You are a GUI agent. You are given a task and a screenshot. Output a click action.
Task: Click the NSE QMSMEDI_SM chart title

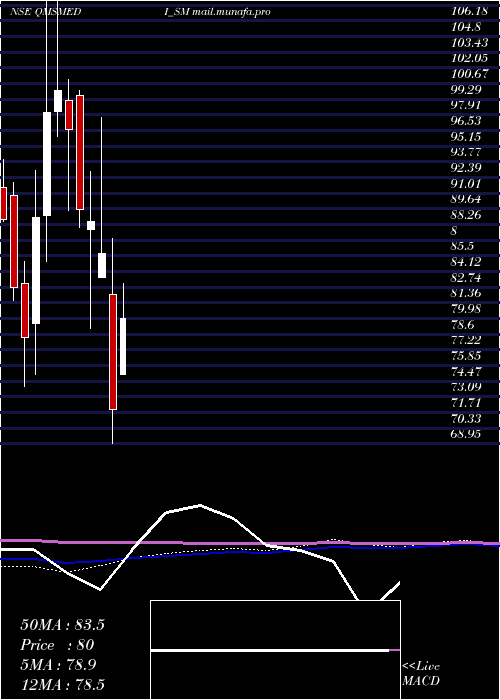99,12
